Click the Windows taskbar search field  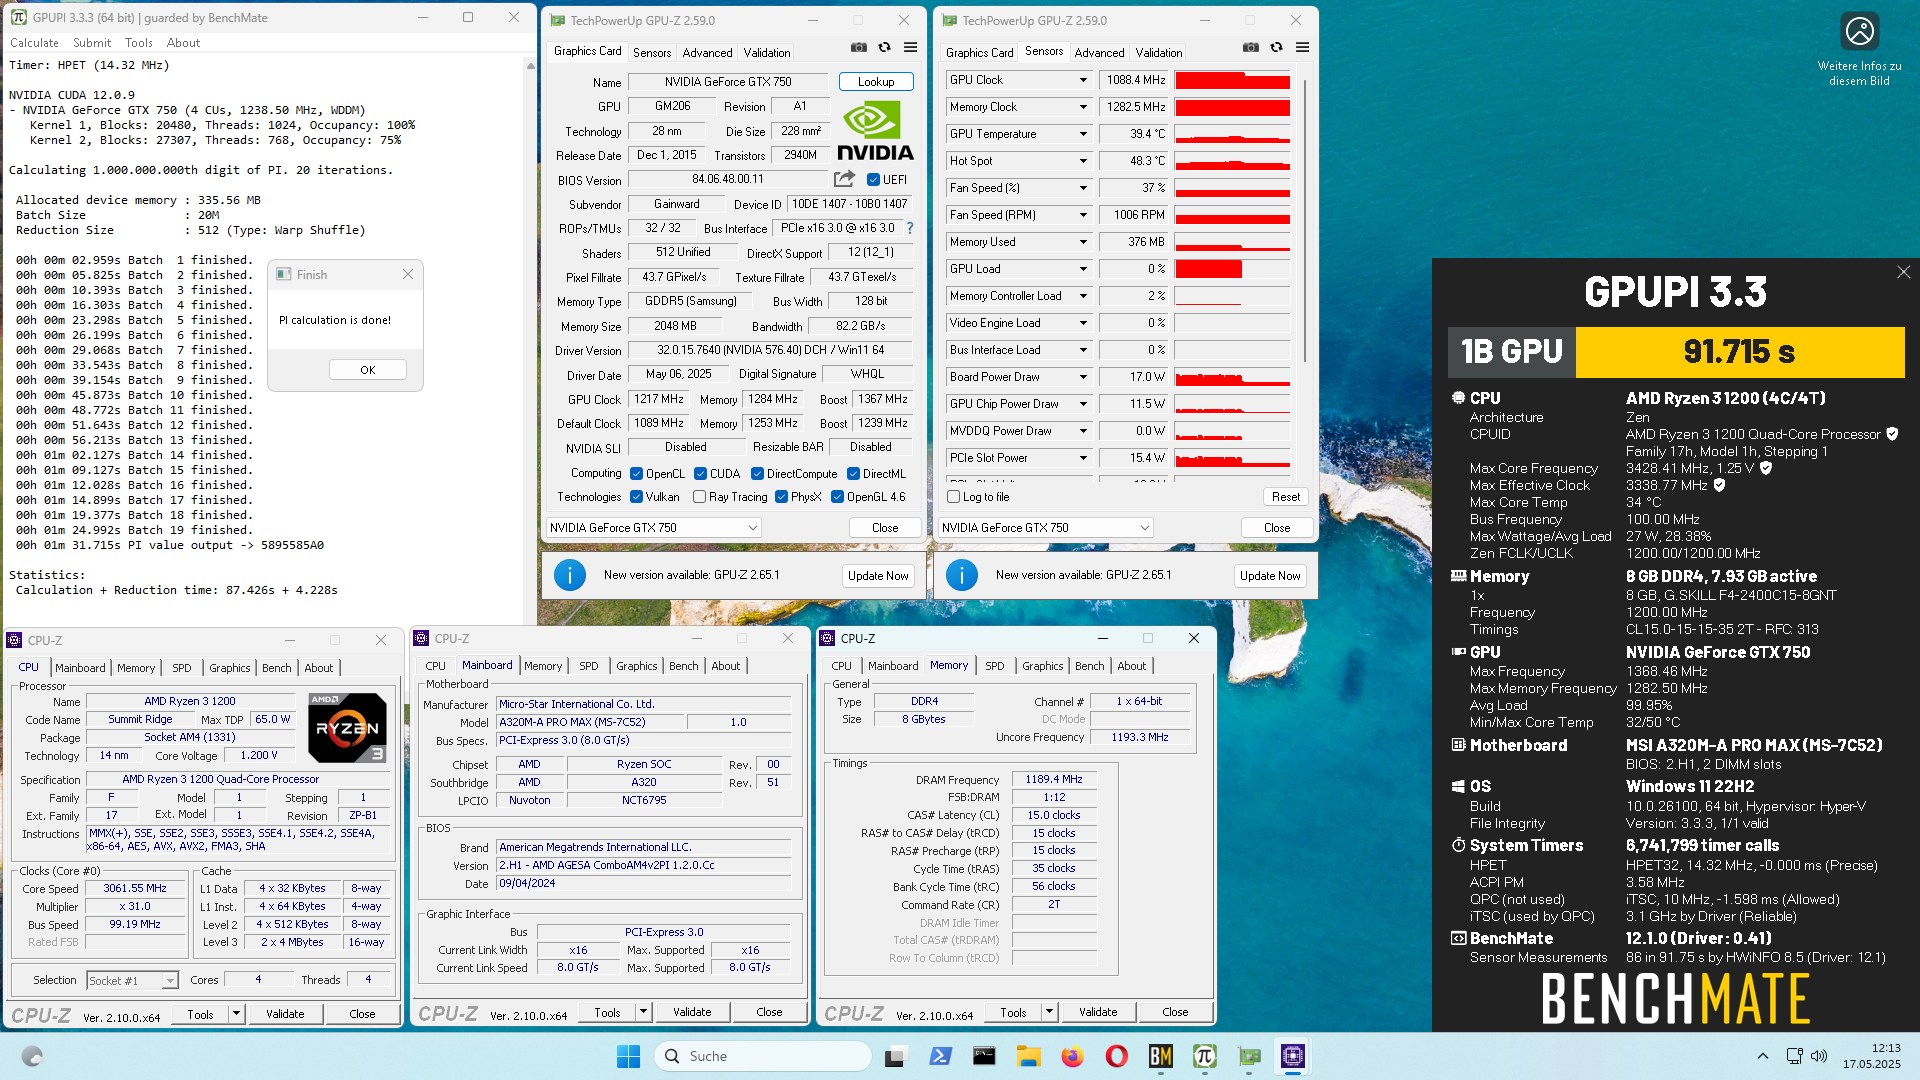763,1056
